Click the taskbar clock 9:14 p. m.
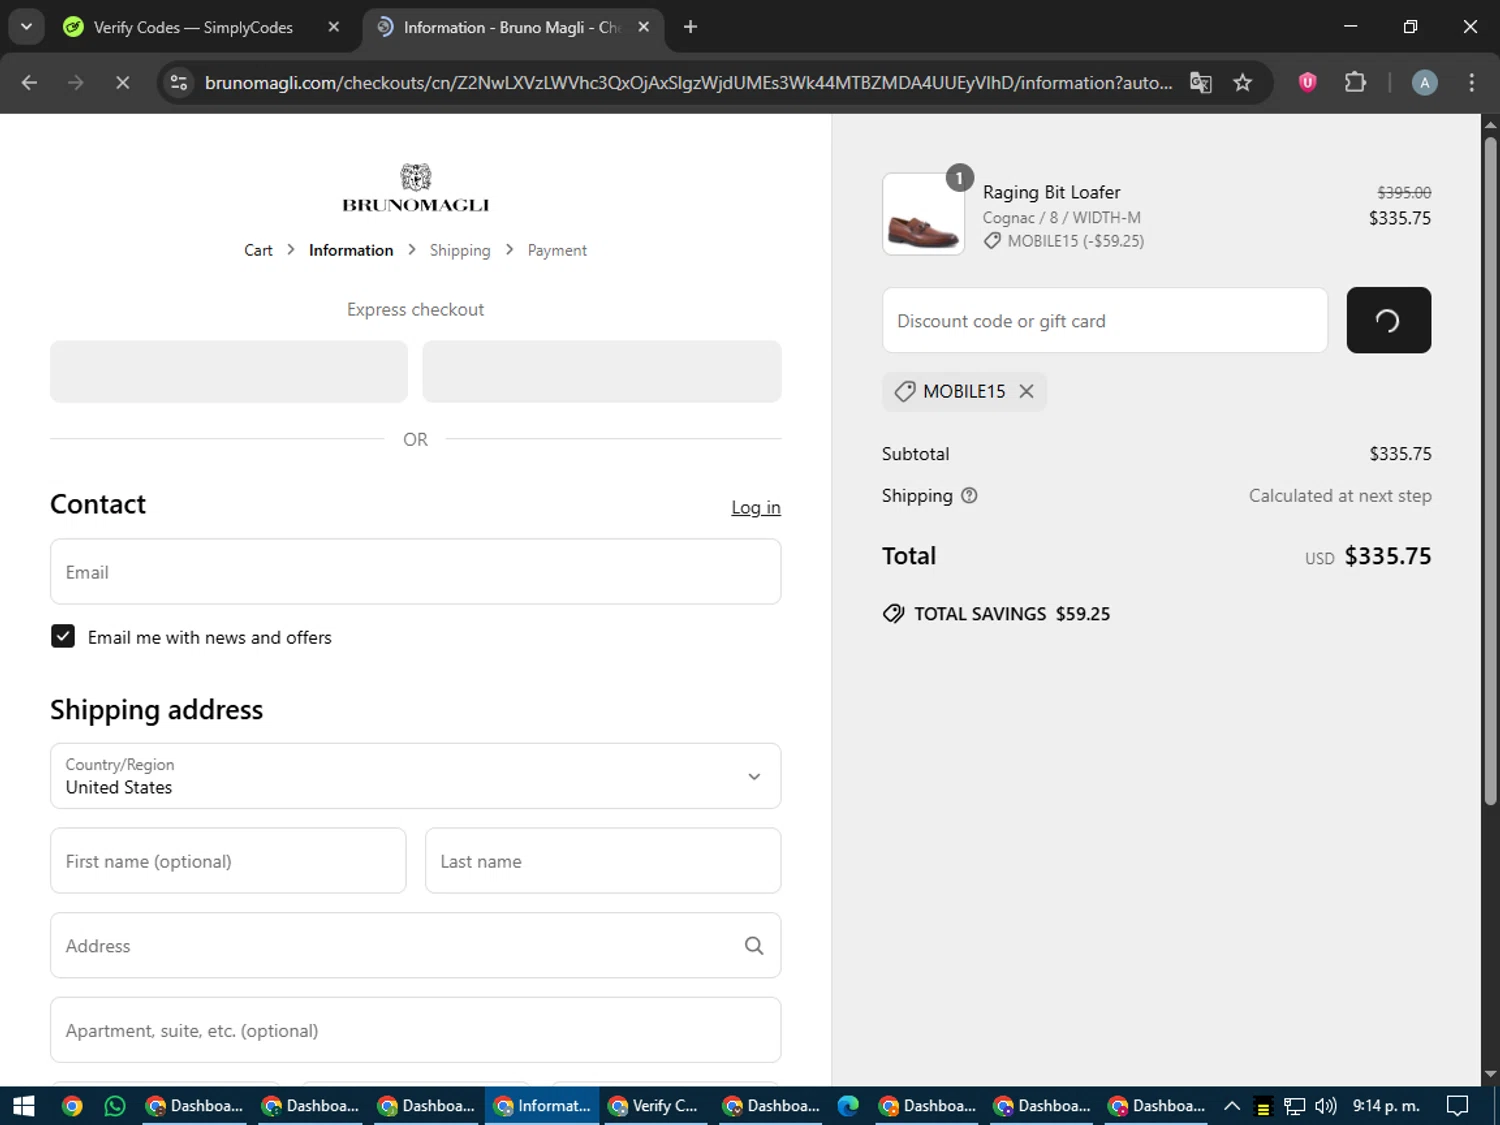1500x1125 pixels. [x=1386, y=1105]
